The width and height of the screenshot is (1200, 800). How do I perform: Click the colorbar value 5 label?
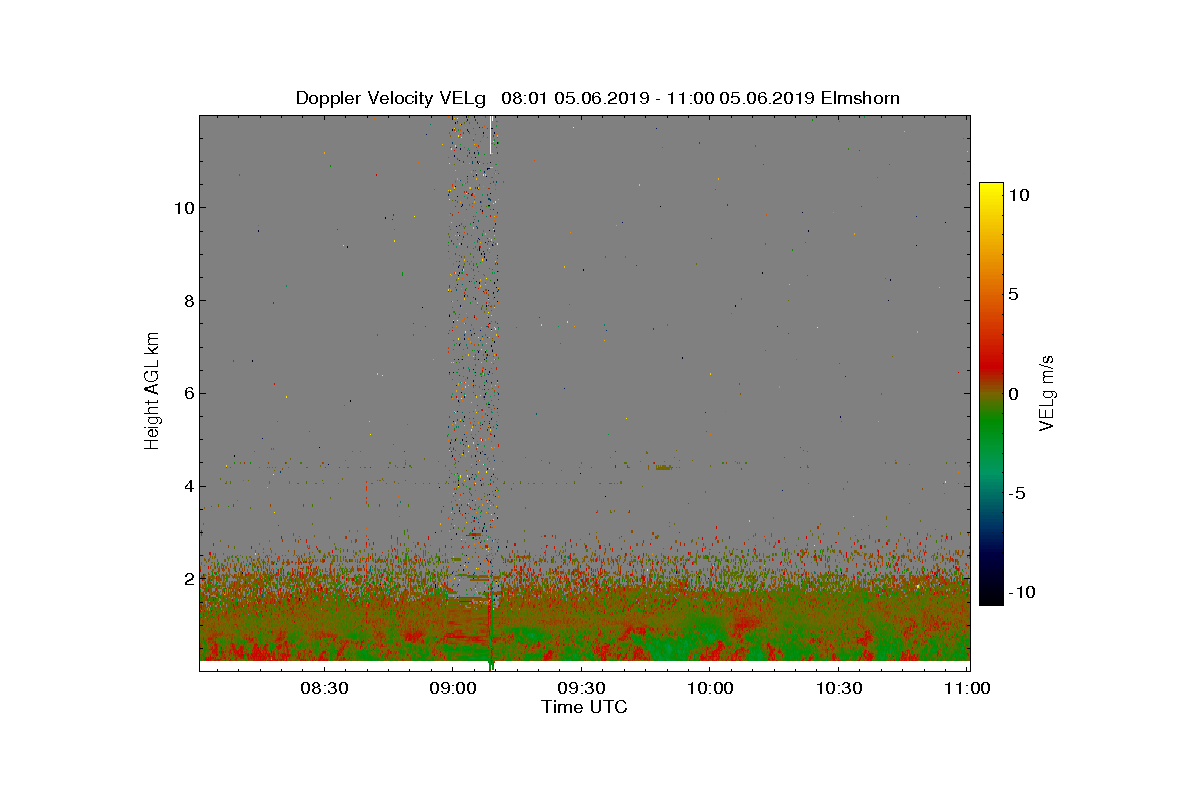pyautogui.click(x=1013, y=295)
